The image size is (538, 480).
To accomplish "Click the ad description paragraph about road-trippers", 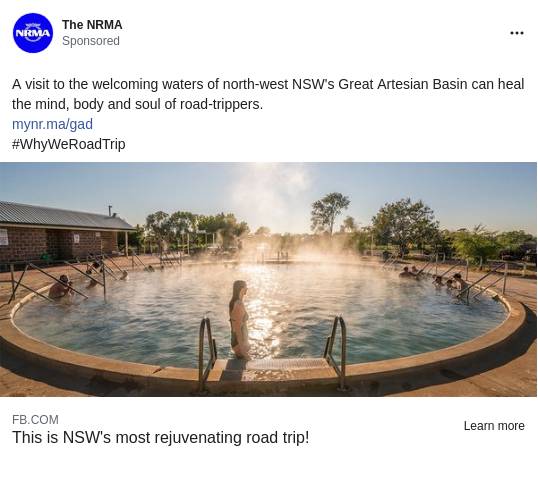I will coord(268,94).
